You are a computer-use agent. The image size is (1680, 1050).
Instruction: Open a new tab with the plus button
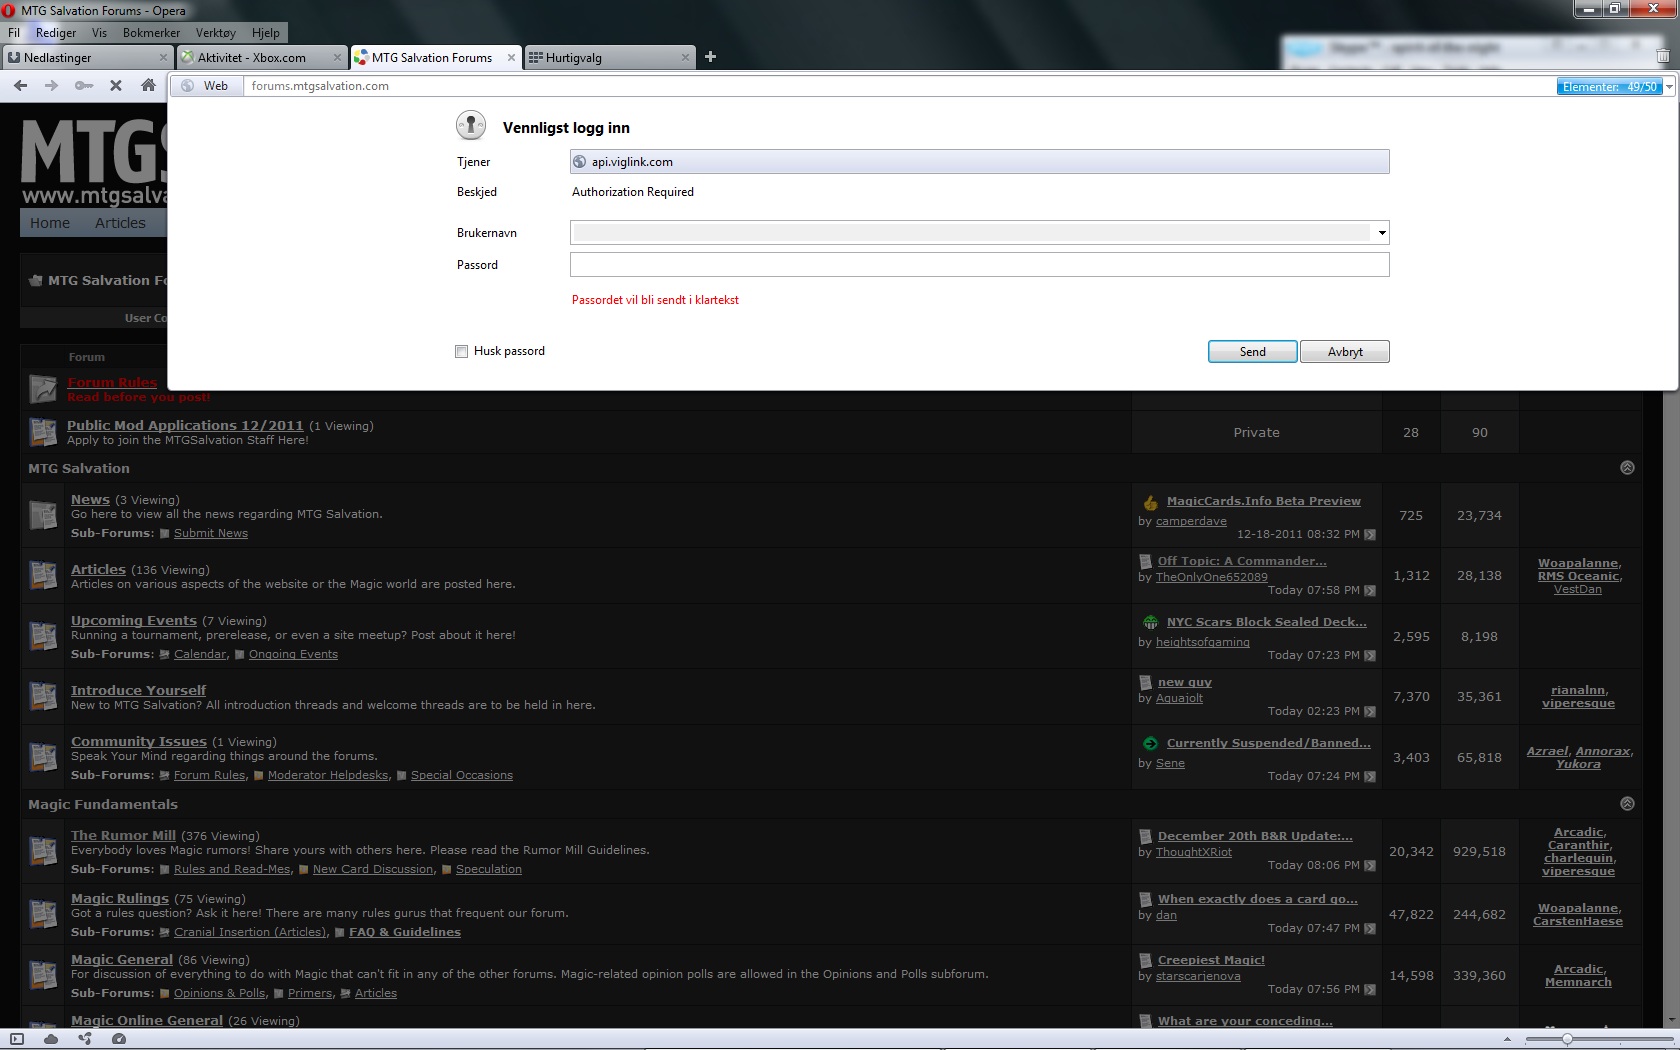click(710, 57)
